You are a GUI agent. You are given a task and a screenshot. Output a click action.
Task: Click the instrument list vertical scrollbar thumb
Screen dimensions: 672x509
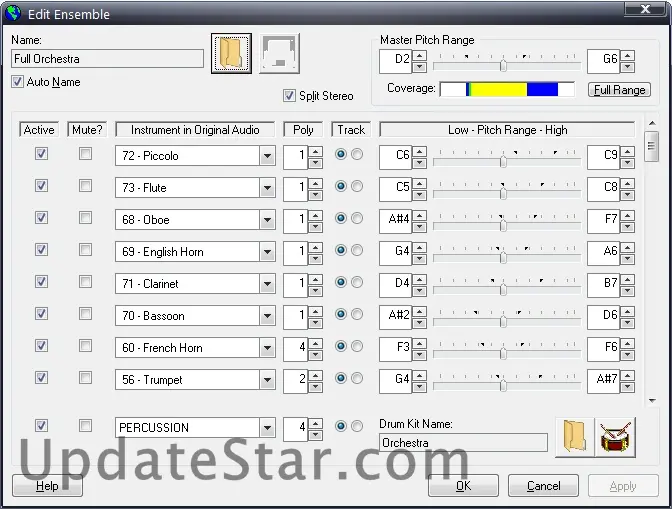[652, 147]
